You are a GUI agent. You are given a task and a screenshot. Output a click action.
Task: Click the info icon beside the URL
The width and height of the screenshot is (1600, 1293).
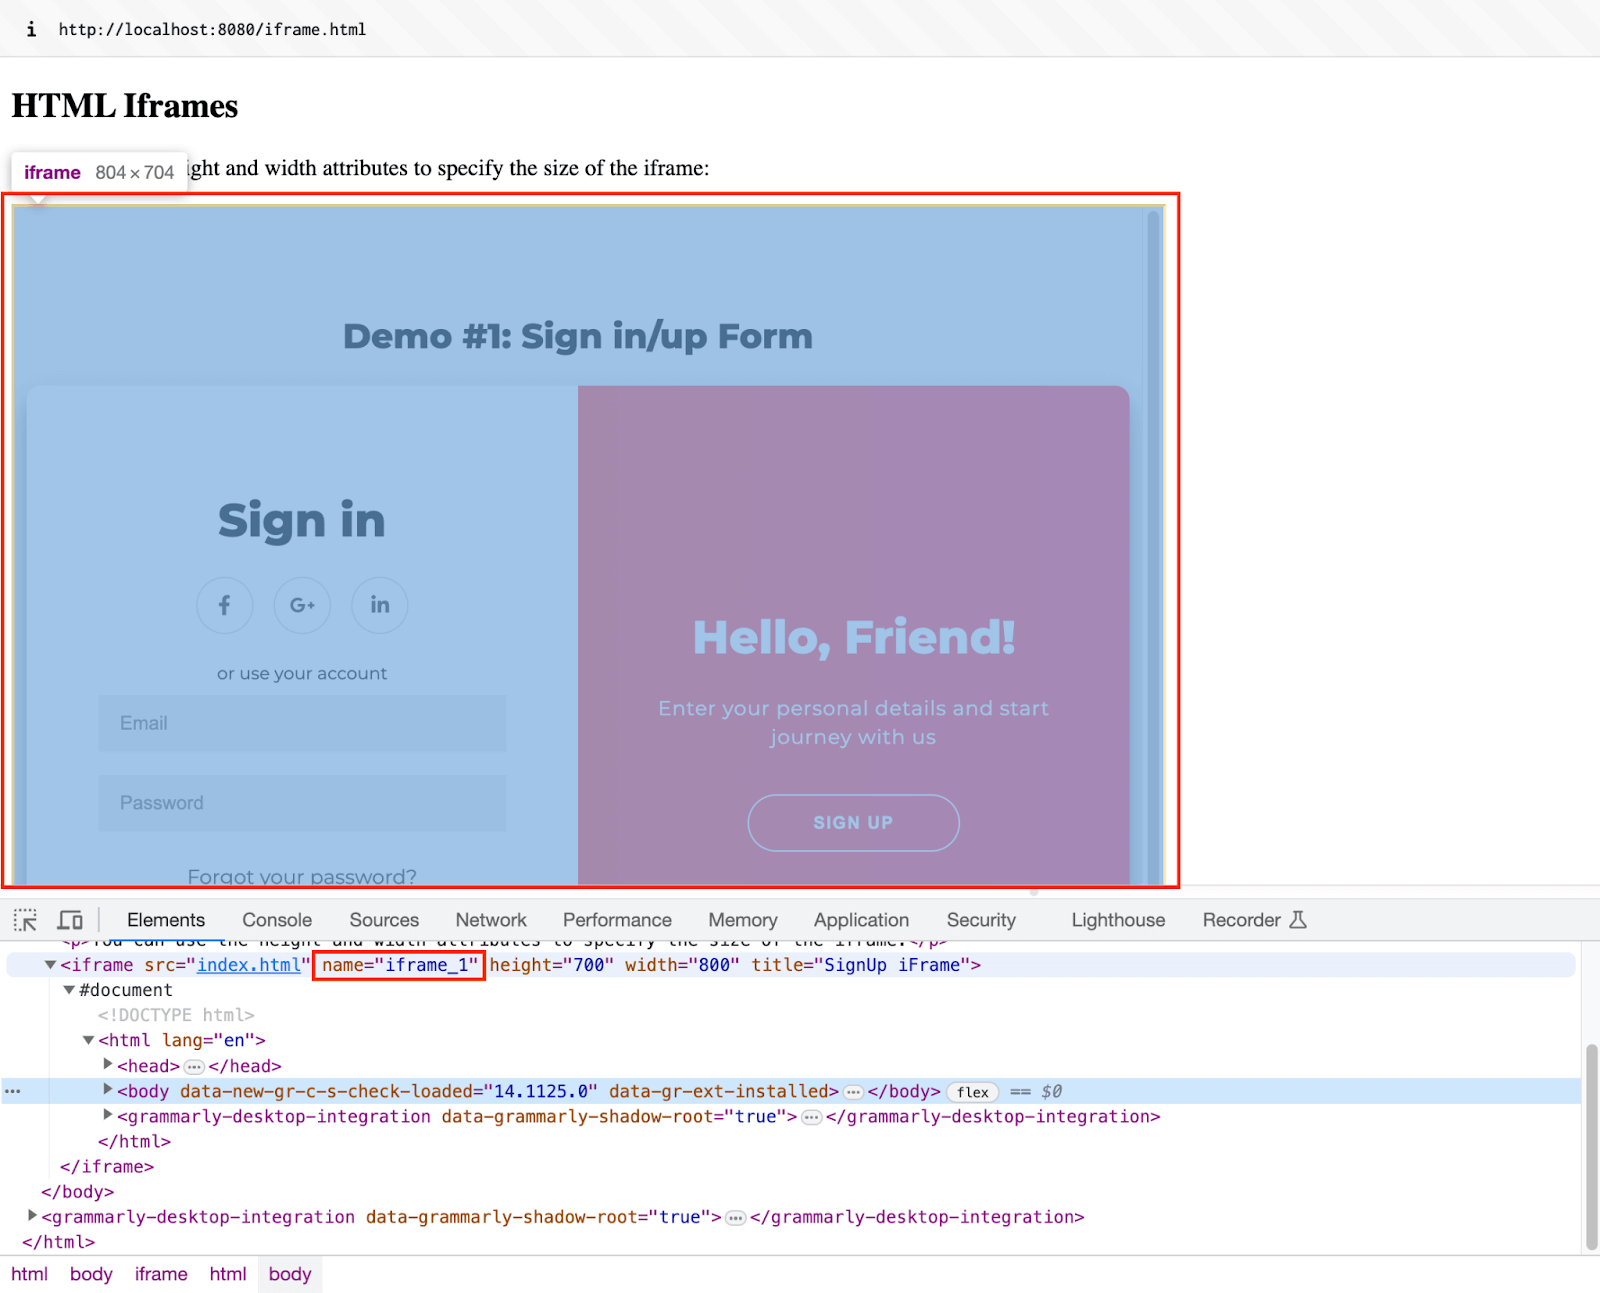click(x=30, y=29)
